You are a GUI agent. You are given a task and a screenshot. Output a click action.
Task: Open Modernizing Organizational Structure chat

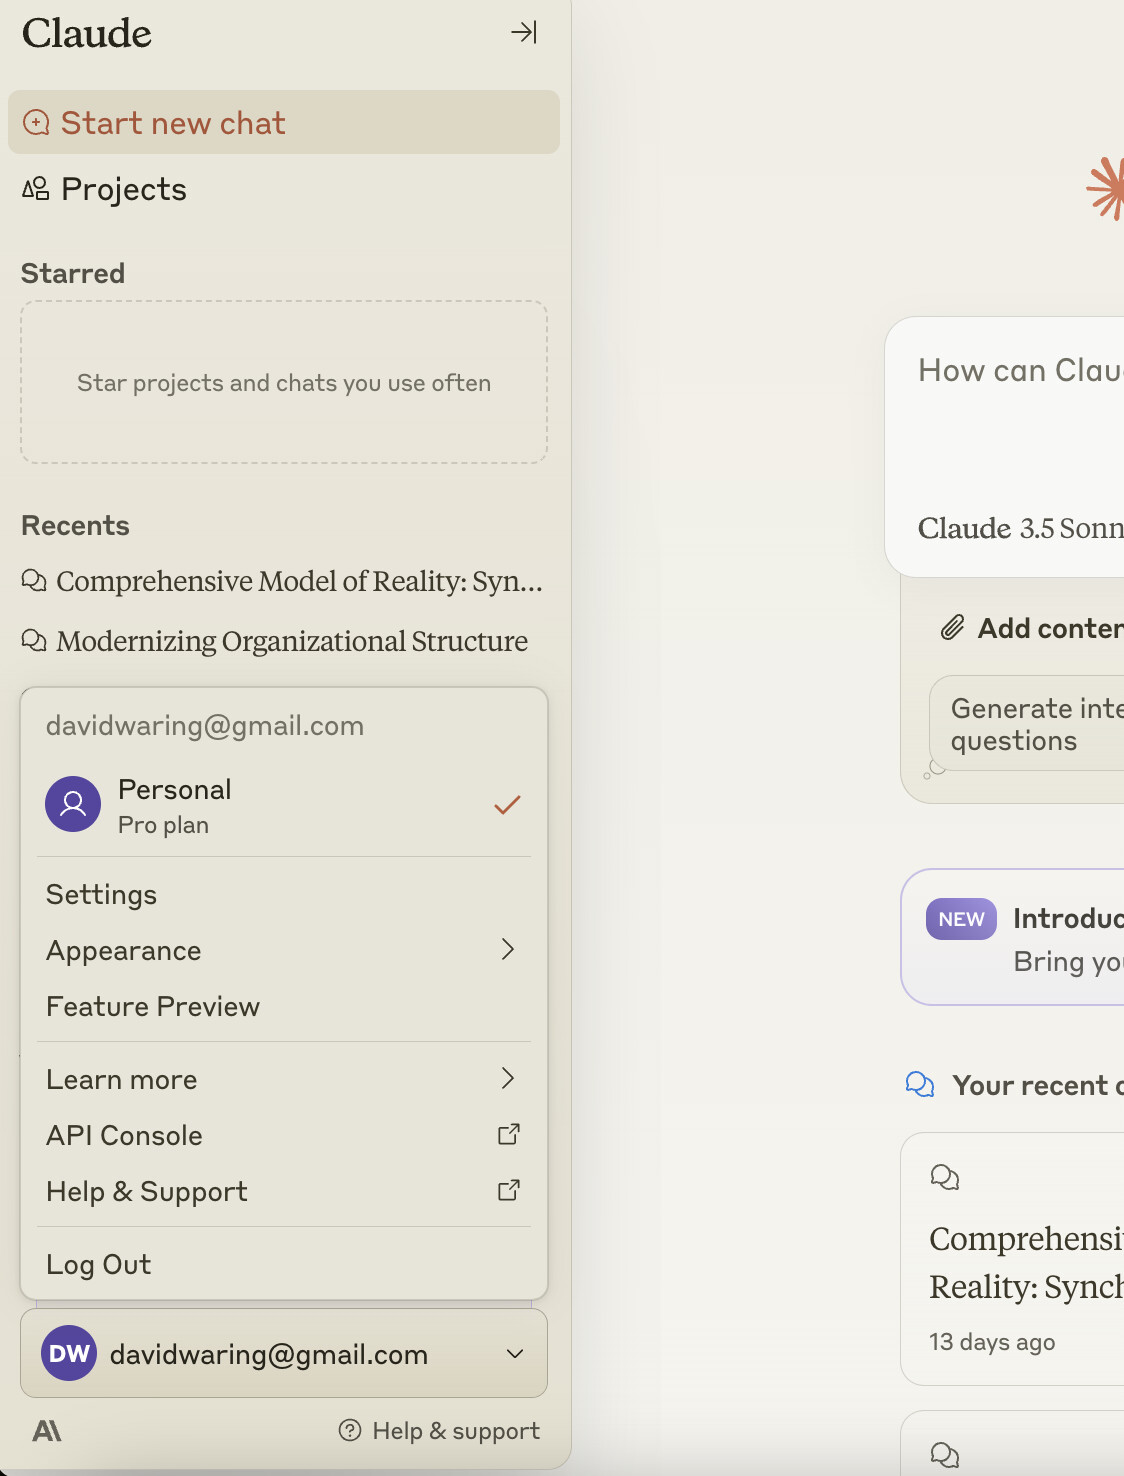click(x=284, y=641)
